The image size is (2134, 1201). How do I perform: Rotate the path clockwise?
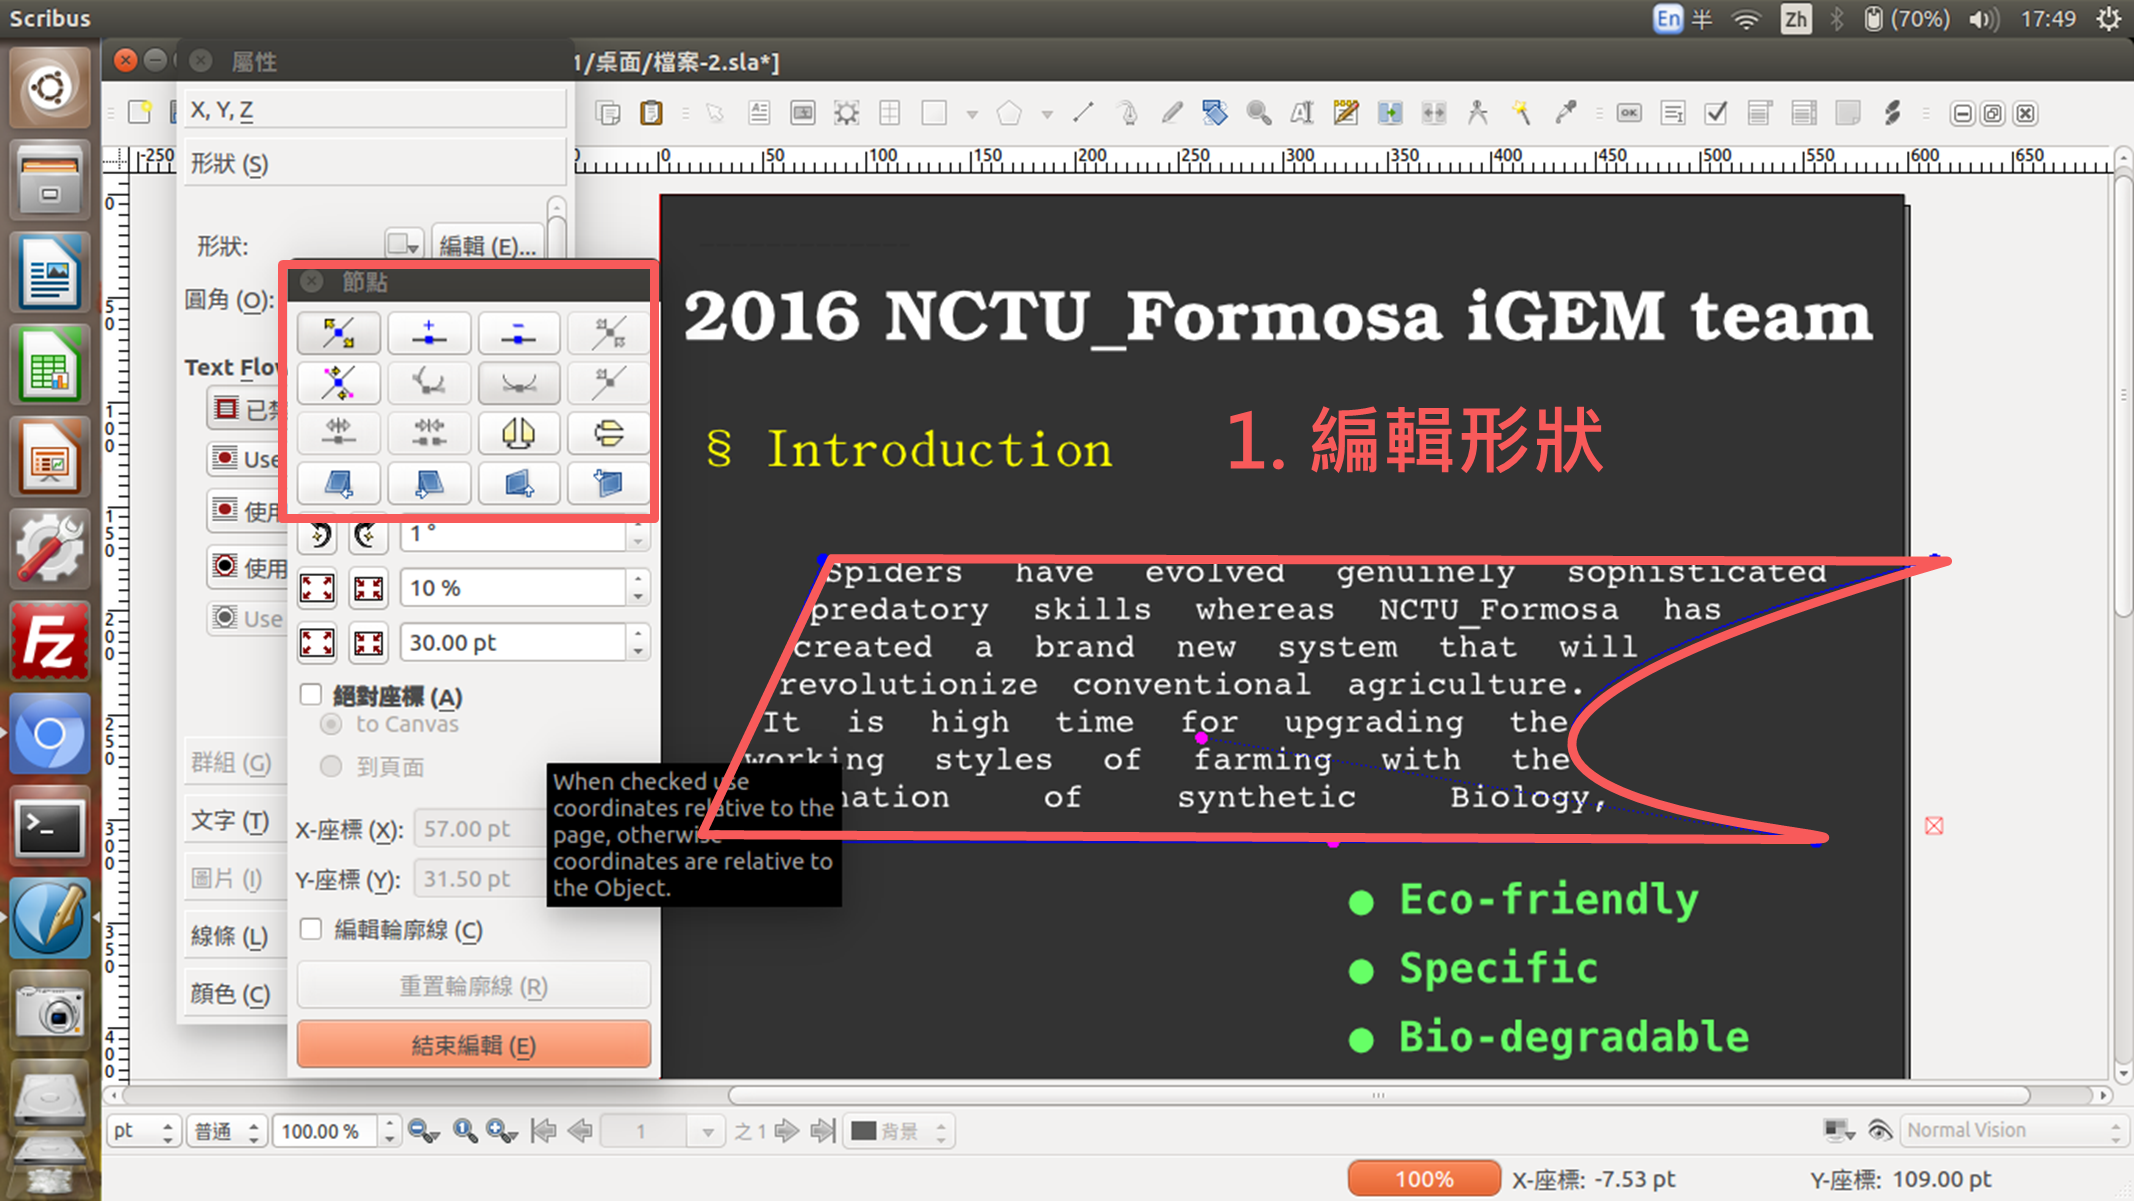click(368, 535)
